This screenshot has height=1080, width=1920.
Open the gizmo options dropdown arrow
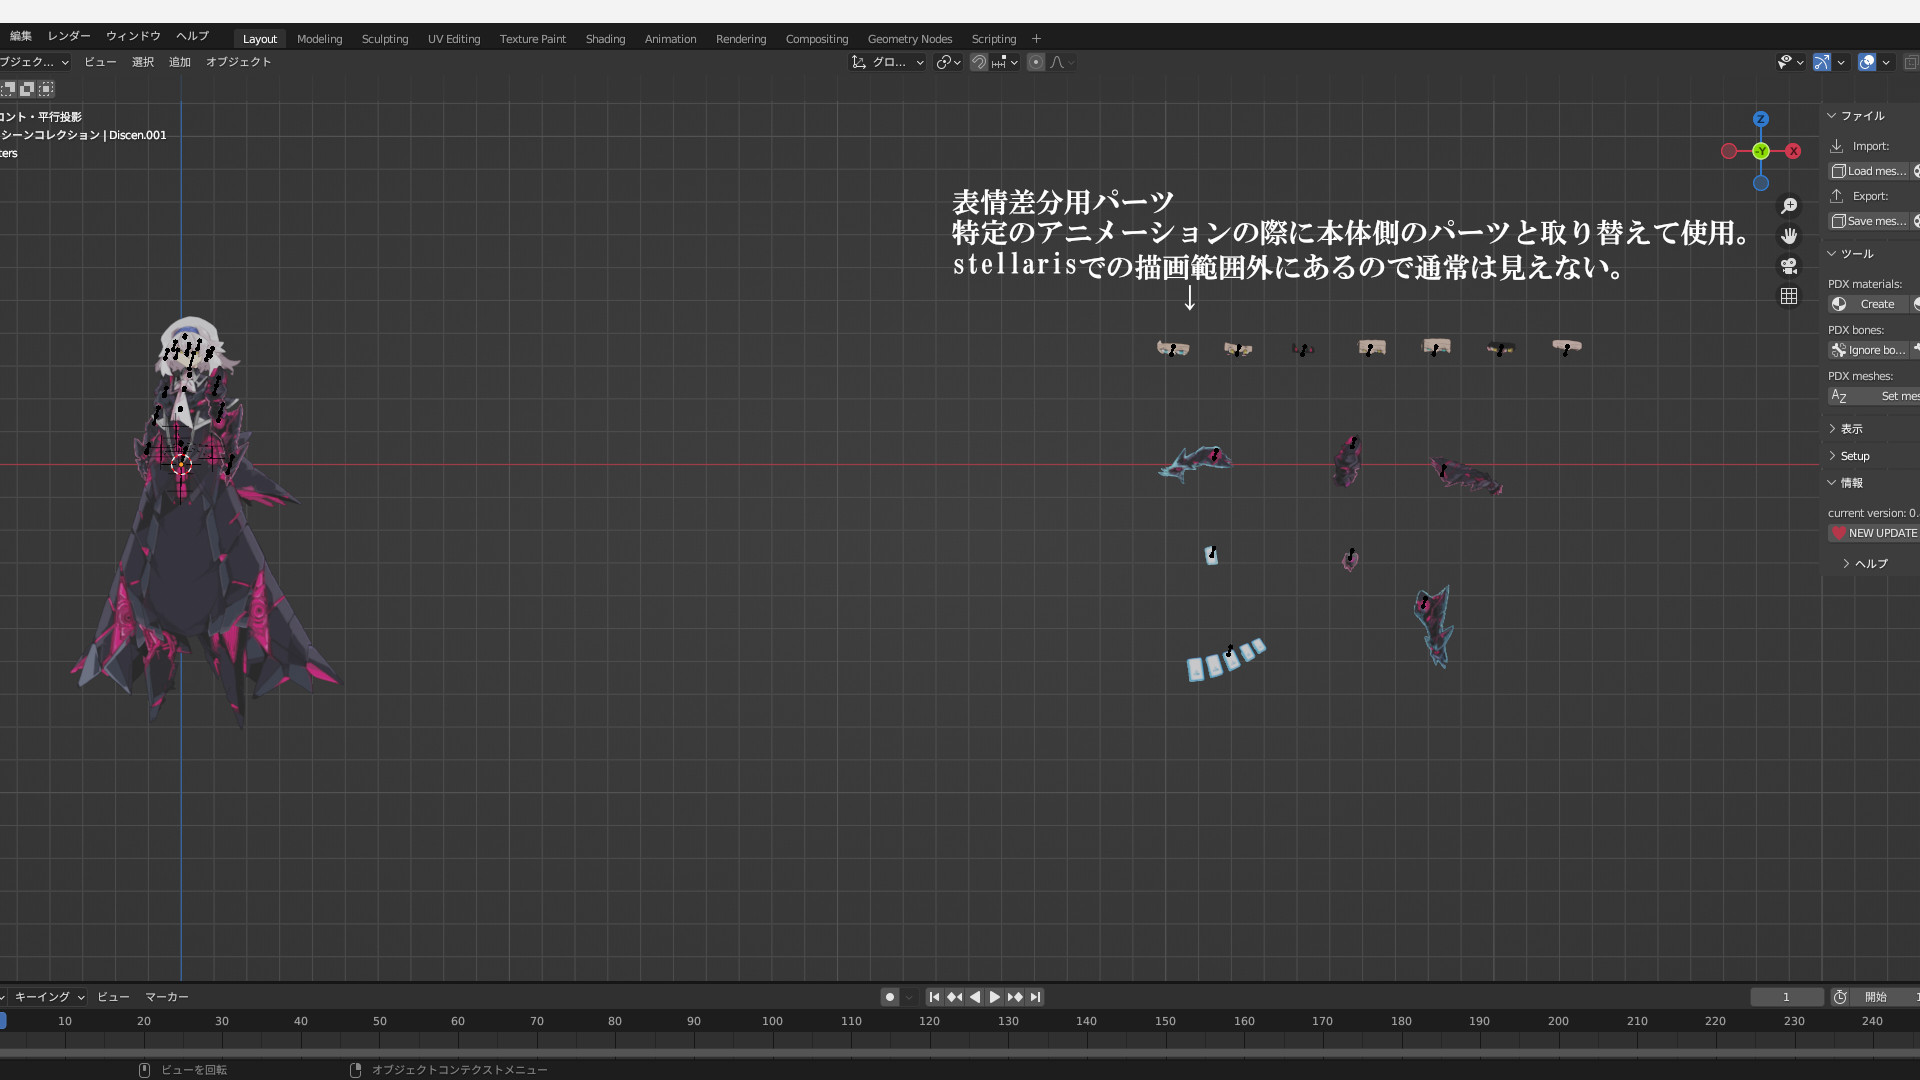pos(1841,62)
